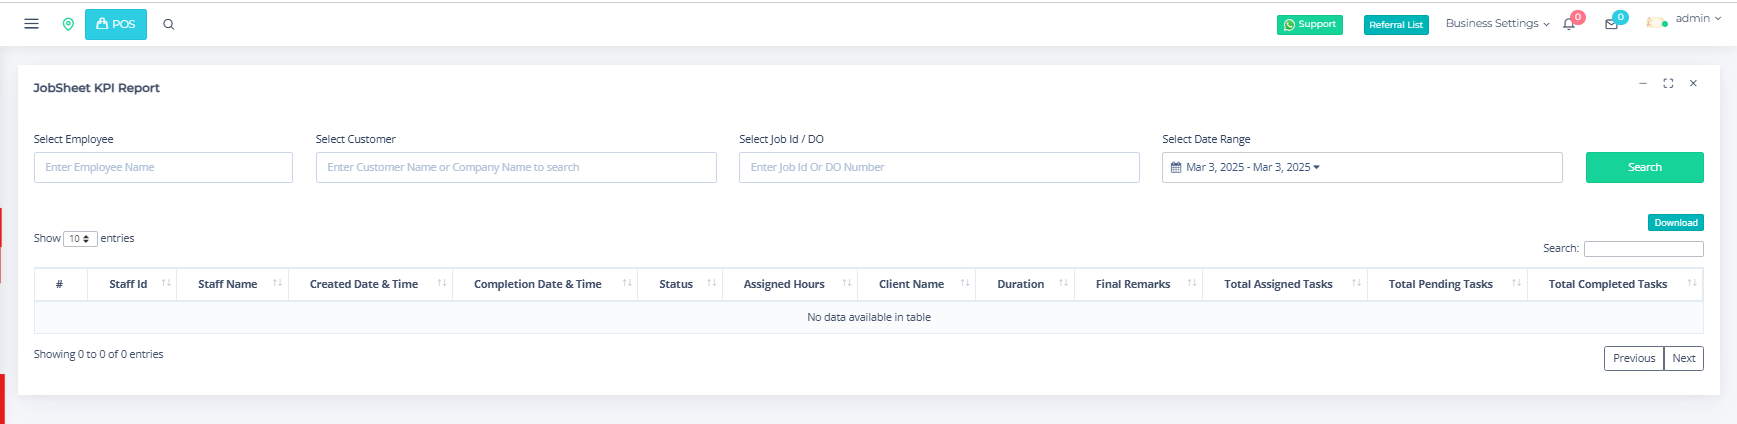Focus the Enter Employee Name field
1737x424 pixels.
coord(163,168)
